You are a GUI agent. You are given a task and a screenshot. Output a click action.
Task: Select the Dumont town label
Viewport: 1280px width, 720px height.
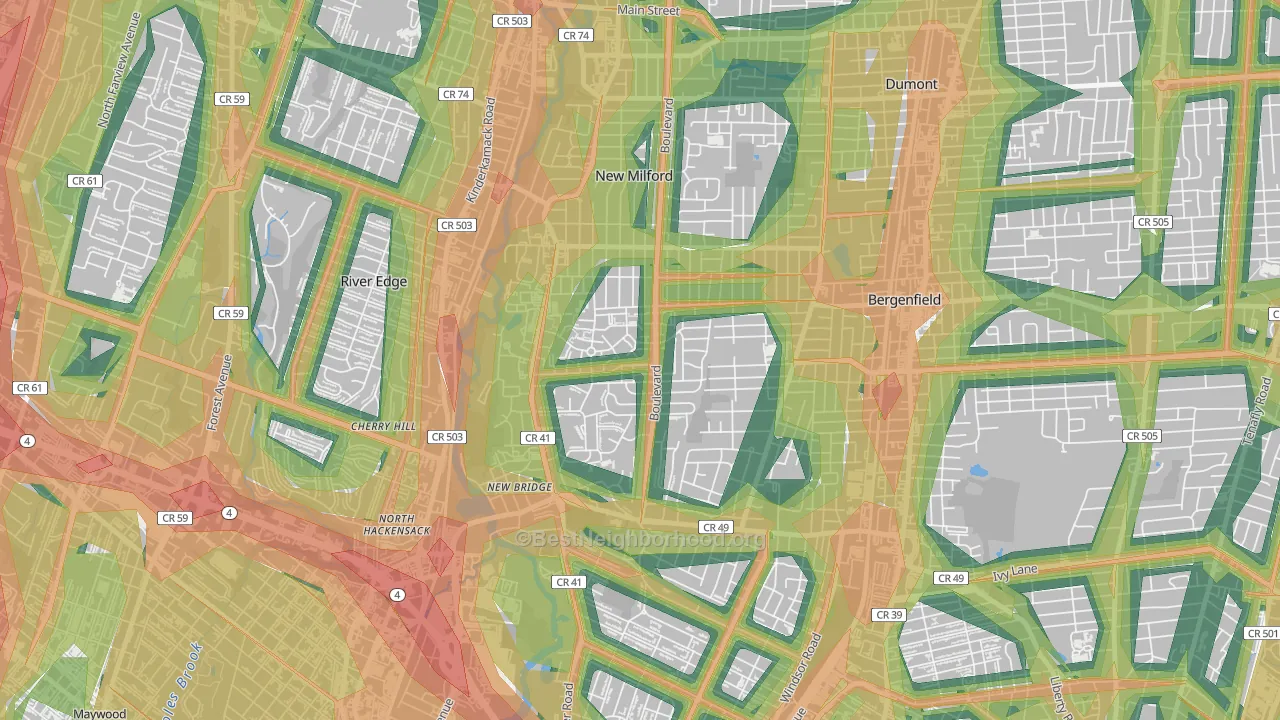point(912,84)
